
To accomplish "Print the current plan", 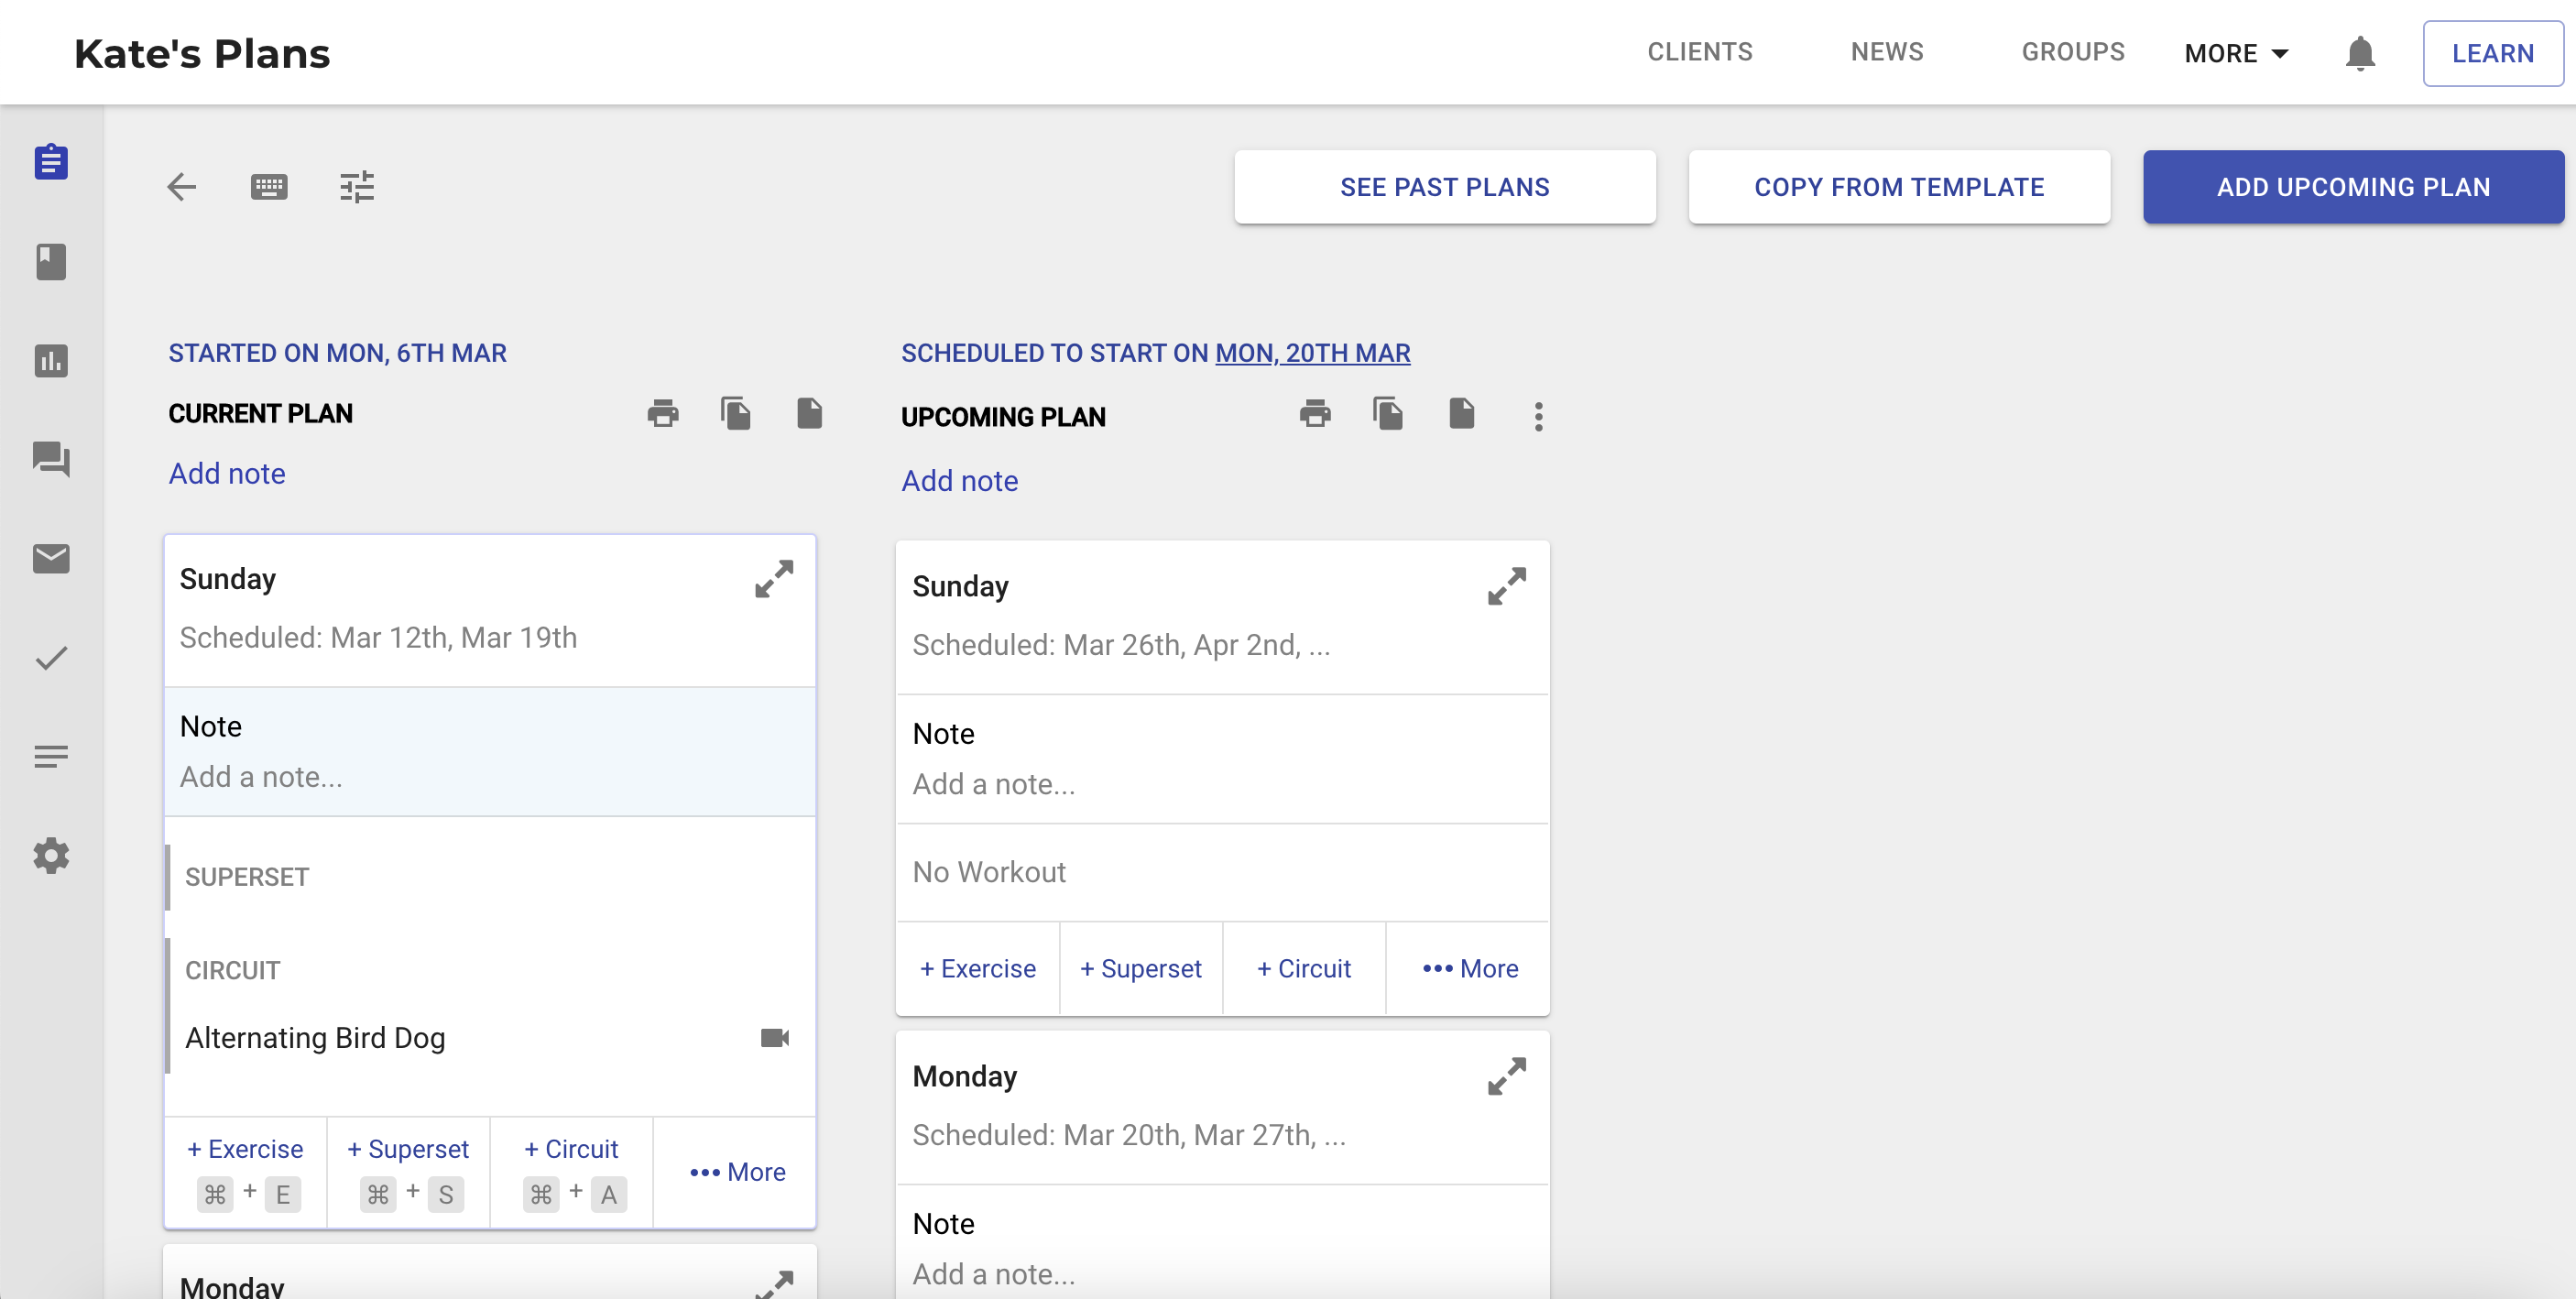I will [x=662, y=413].
